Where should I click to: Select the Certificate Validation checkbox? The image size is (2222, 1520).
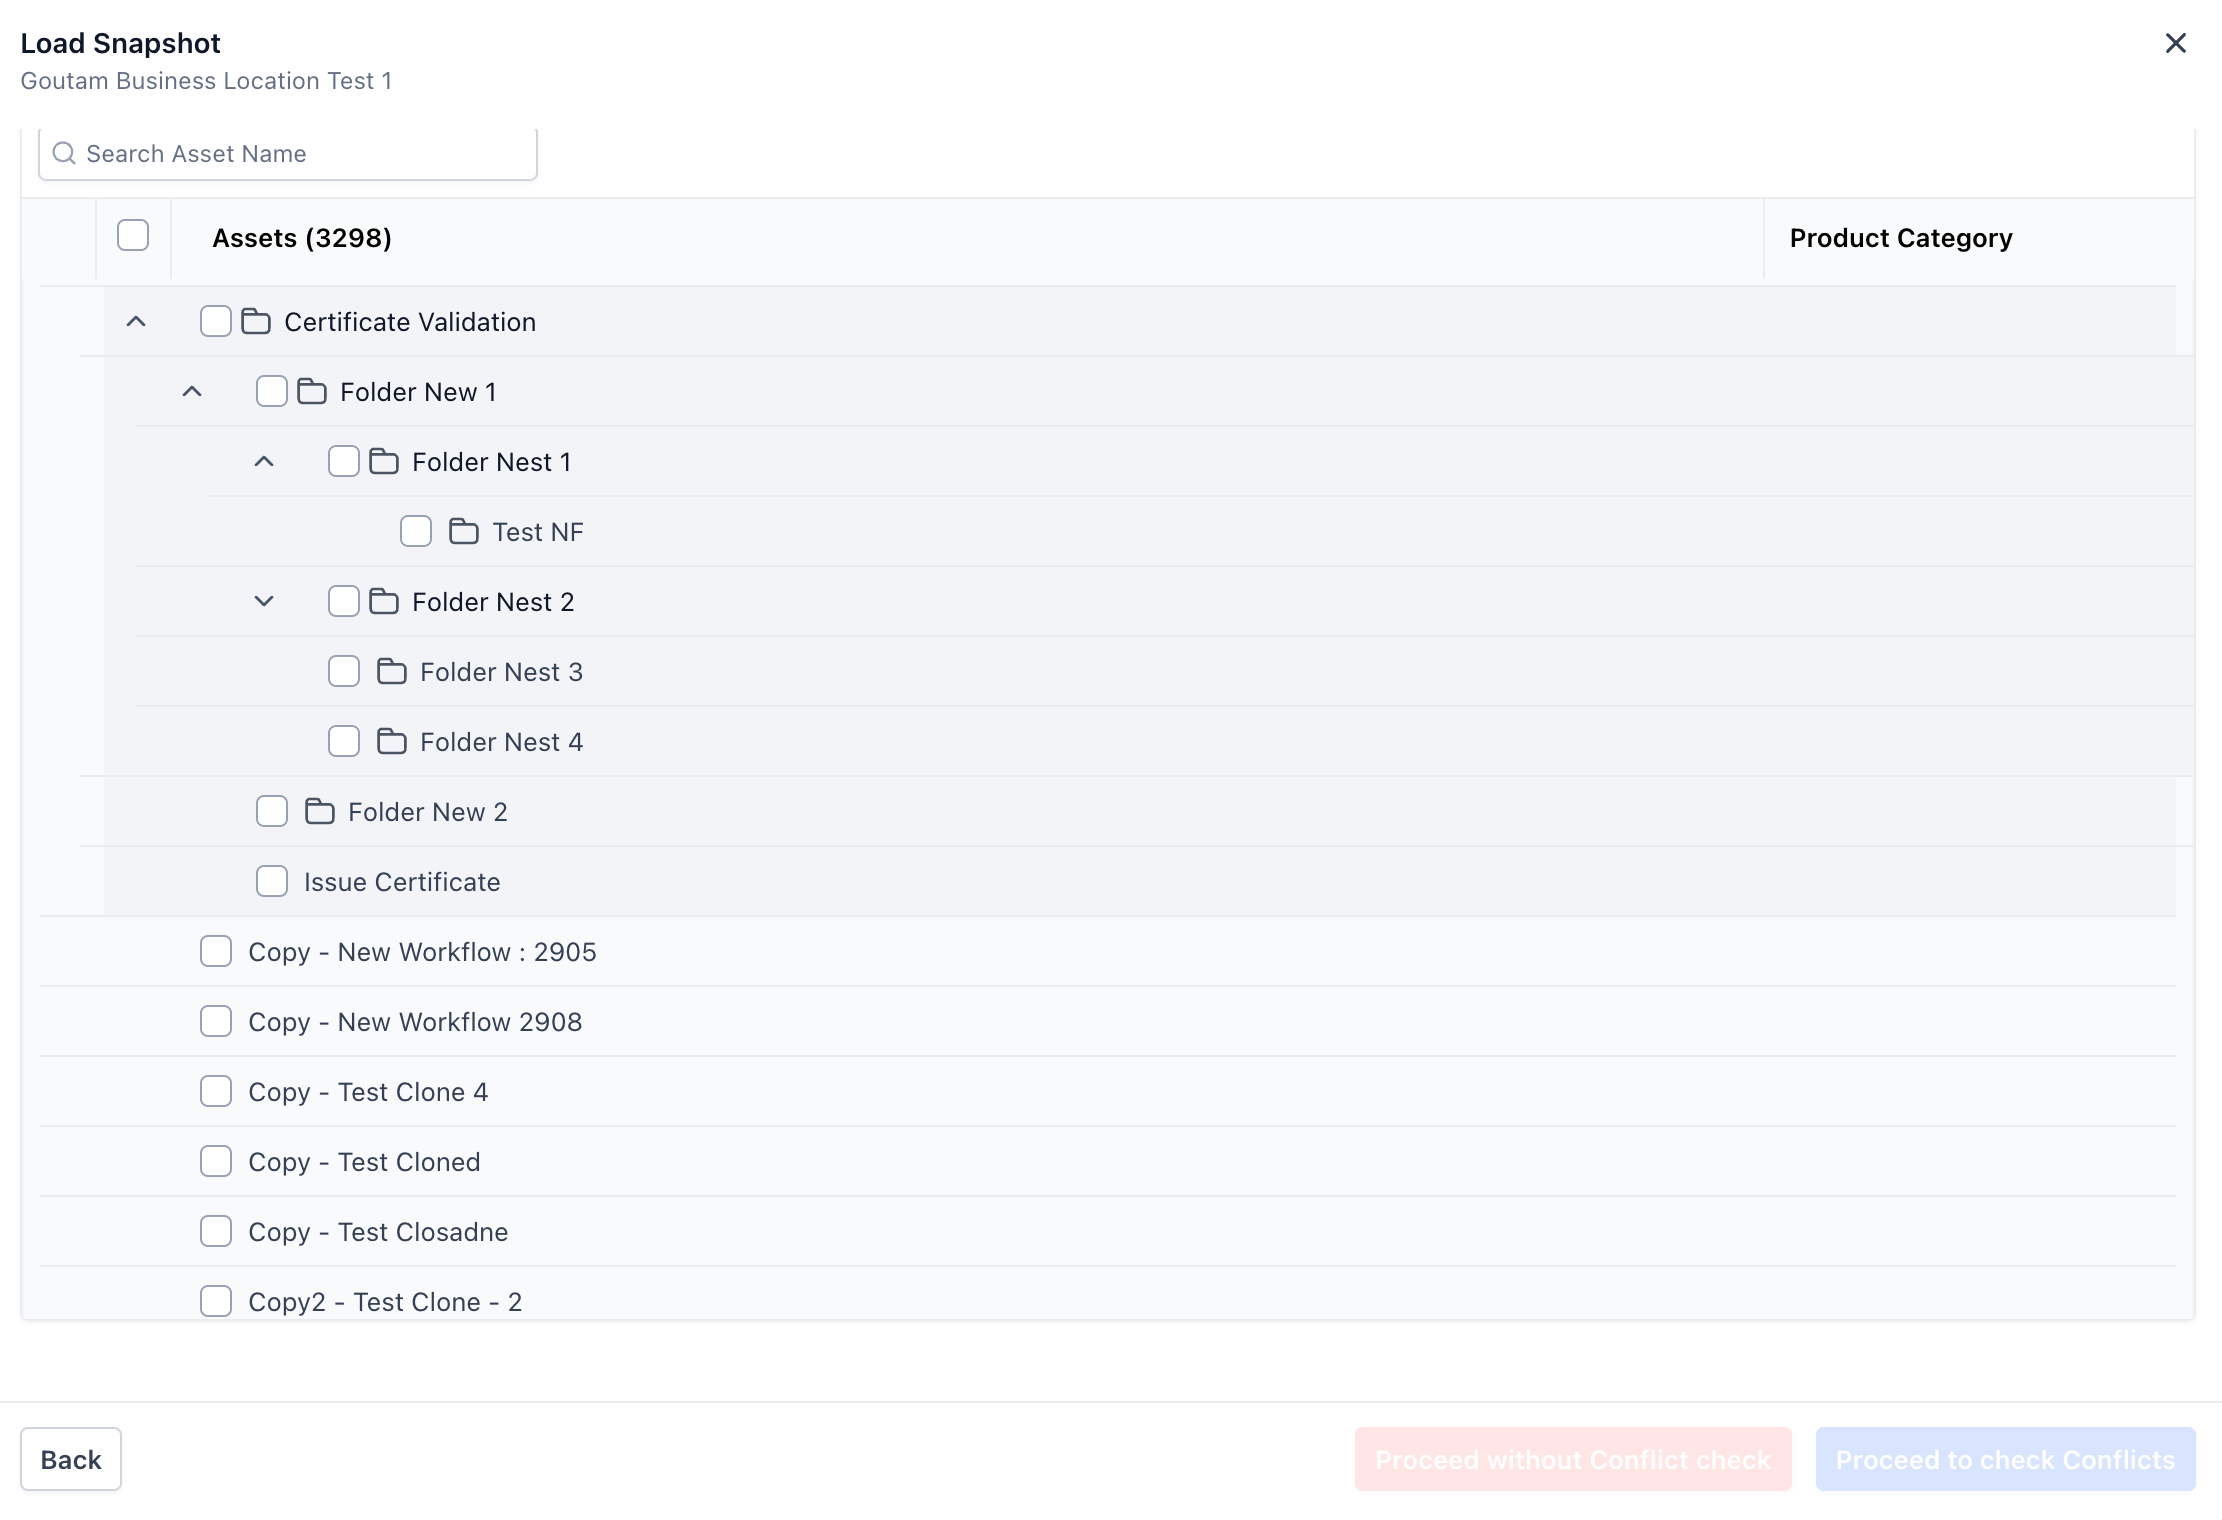pyautogui.click(x=215, y=321)
